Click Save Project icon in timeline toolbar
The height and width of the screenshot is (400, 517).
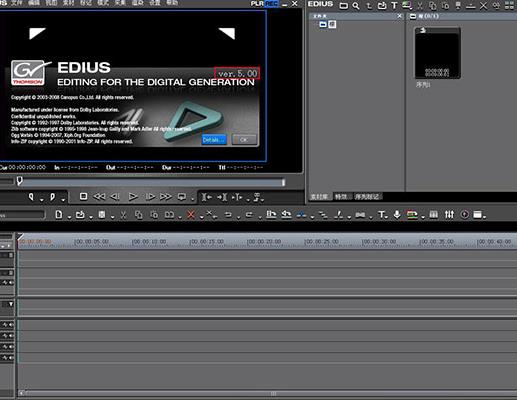102,214
